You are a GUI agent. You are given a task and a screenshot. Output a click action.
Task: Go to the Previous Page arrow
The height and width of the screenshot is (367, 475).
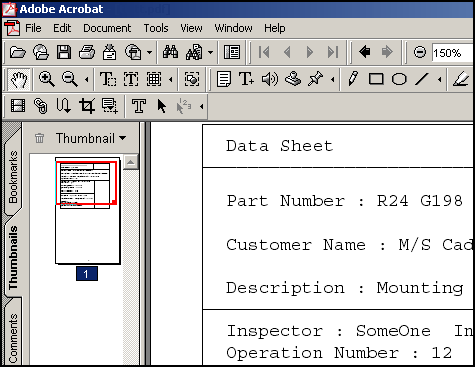[287, 52]
